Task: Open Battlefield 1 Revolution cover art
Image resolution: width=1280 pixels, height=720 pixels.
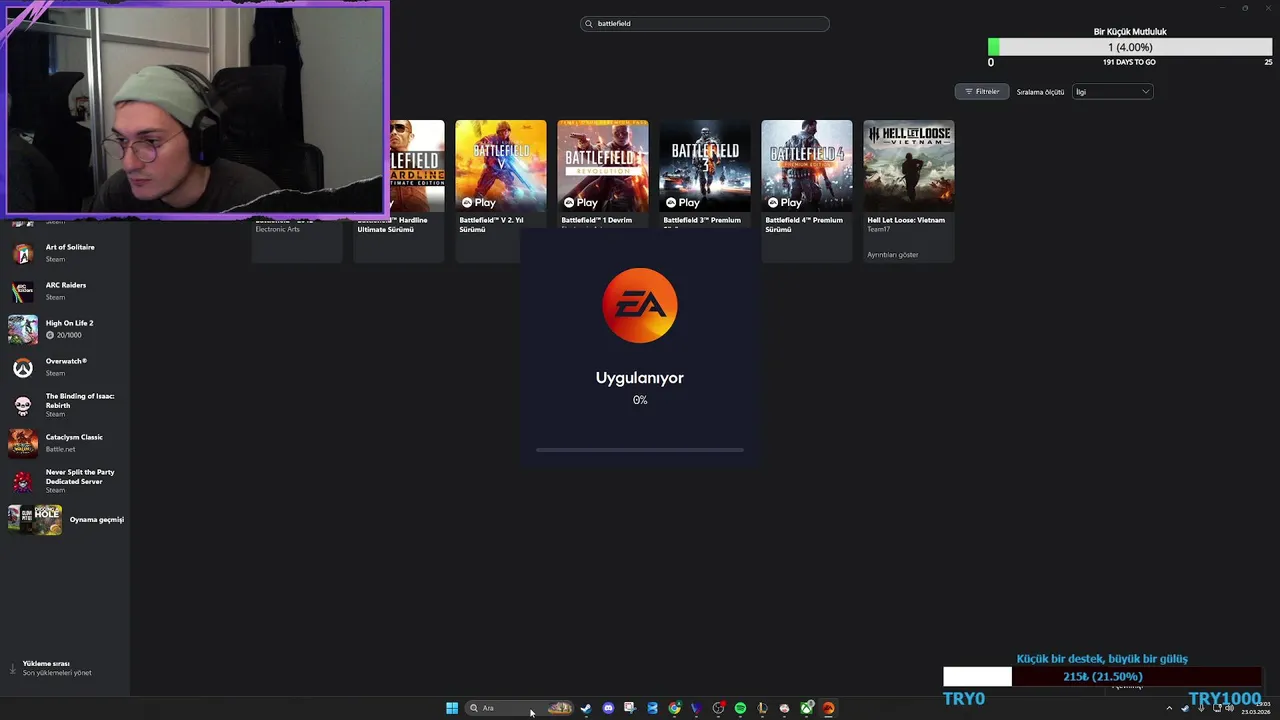Action: [x=603, y=165]
